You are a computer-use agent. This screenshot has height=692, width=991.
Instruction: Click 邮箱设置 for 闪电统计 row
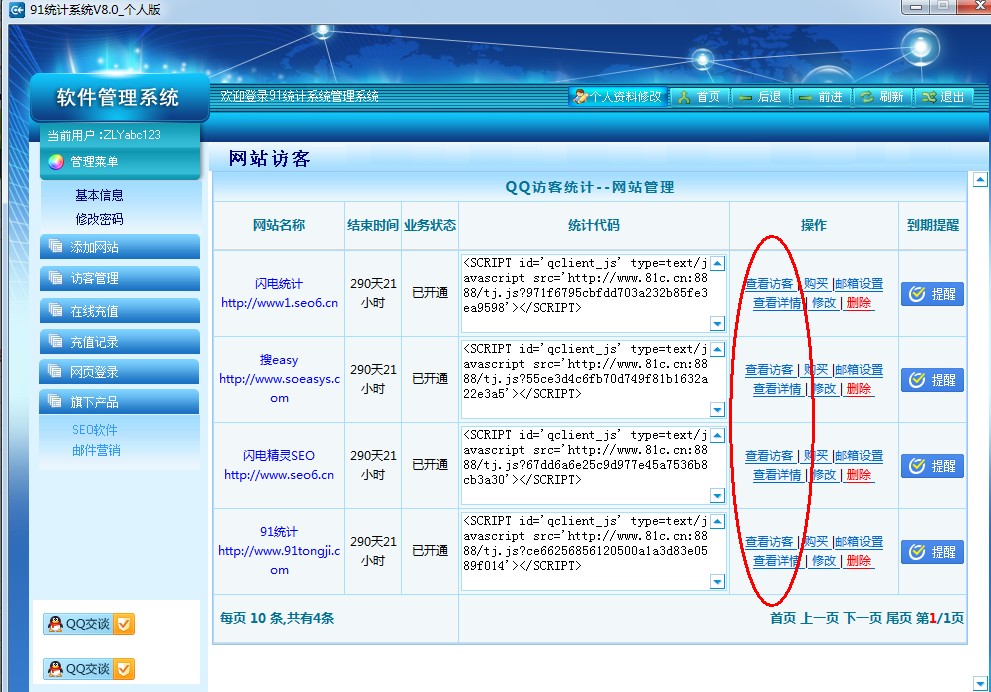click(859, 284)
